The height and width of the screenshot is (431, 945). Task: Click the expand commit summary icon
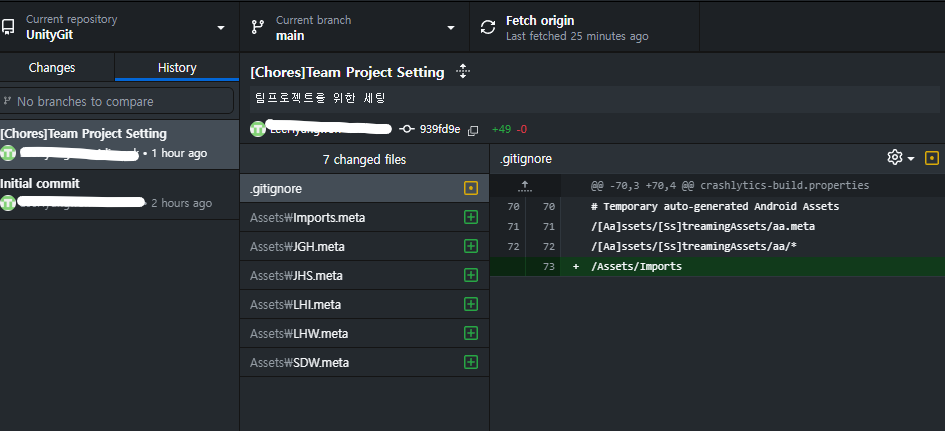point(462,71)
